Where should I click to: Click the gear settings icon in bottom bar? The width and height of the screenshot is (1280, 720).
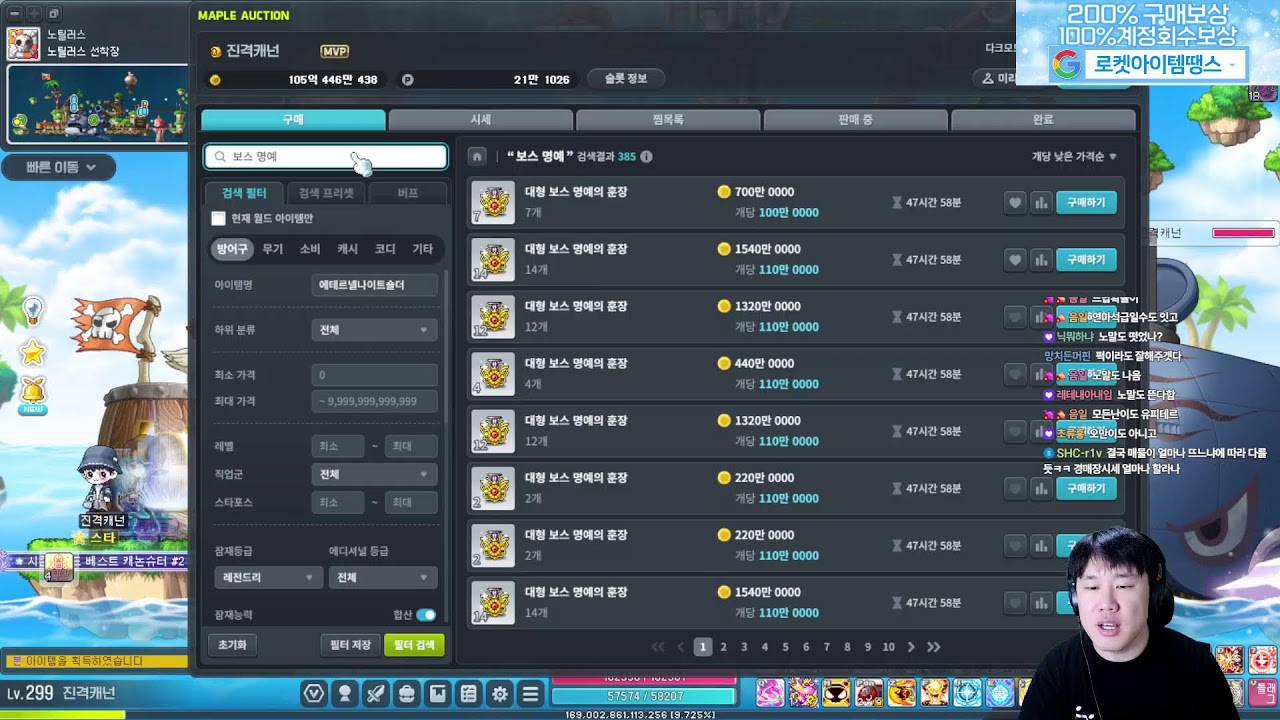click(x=500, y=693)
